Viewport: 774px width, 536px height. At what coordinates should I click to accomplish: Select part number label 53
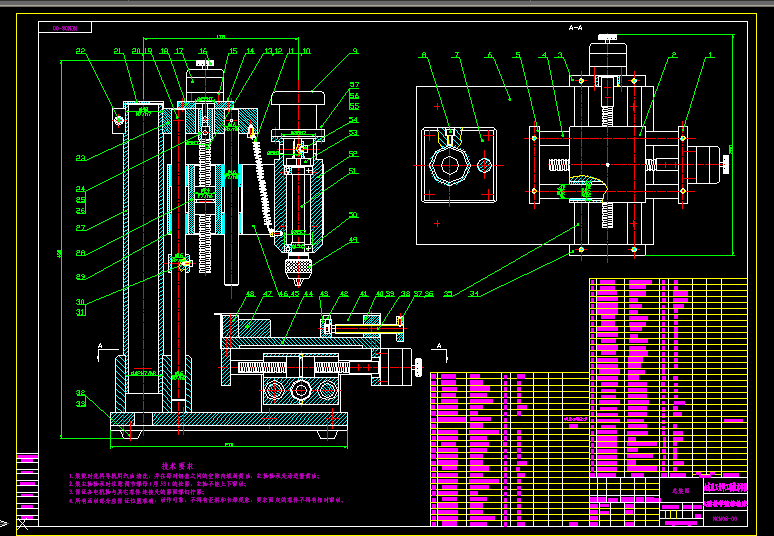point(353,133)
